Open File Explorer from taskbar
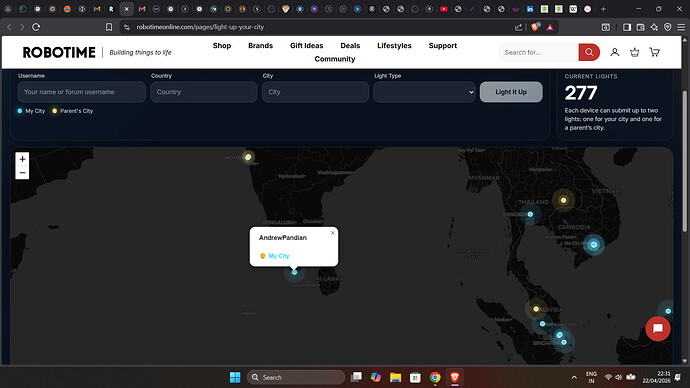The height and width of the screenshot is (388, 690). tap(395, 377)
